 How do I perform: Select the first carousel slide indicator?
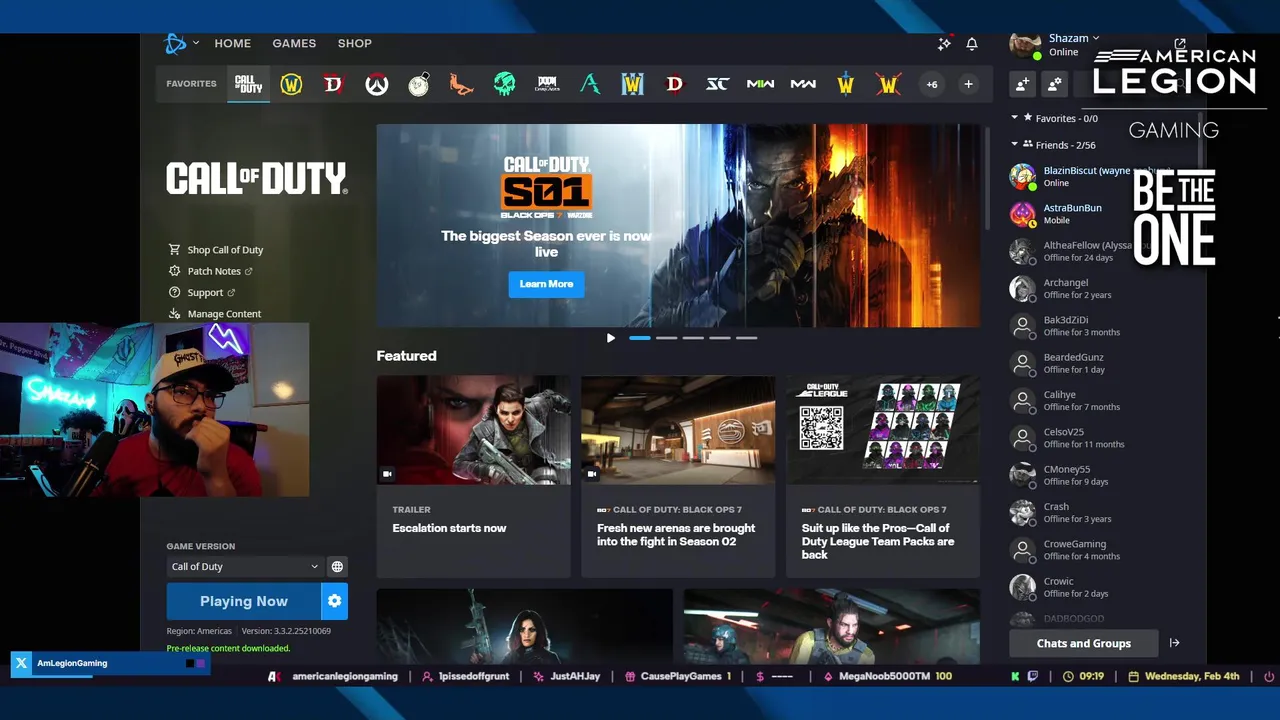coord(639,338)
